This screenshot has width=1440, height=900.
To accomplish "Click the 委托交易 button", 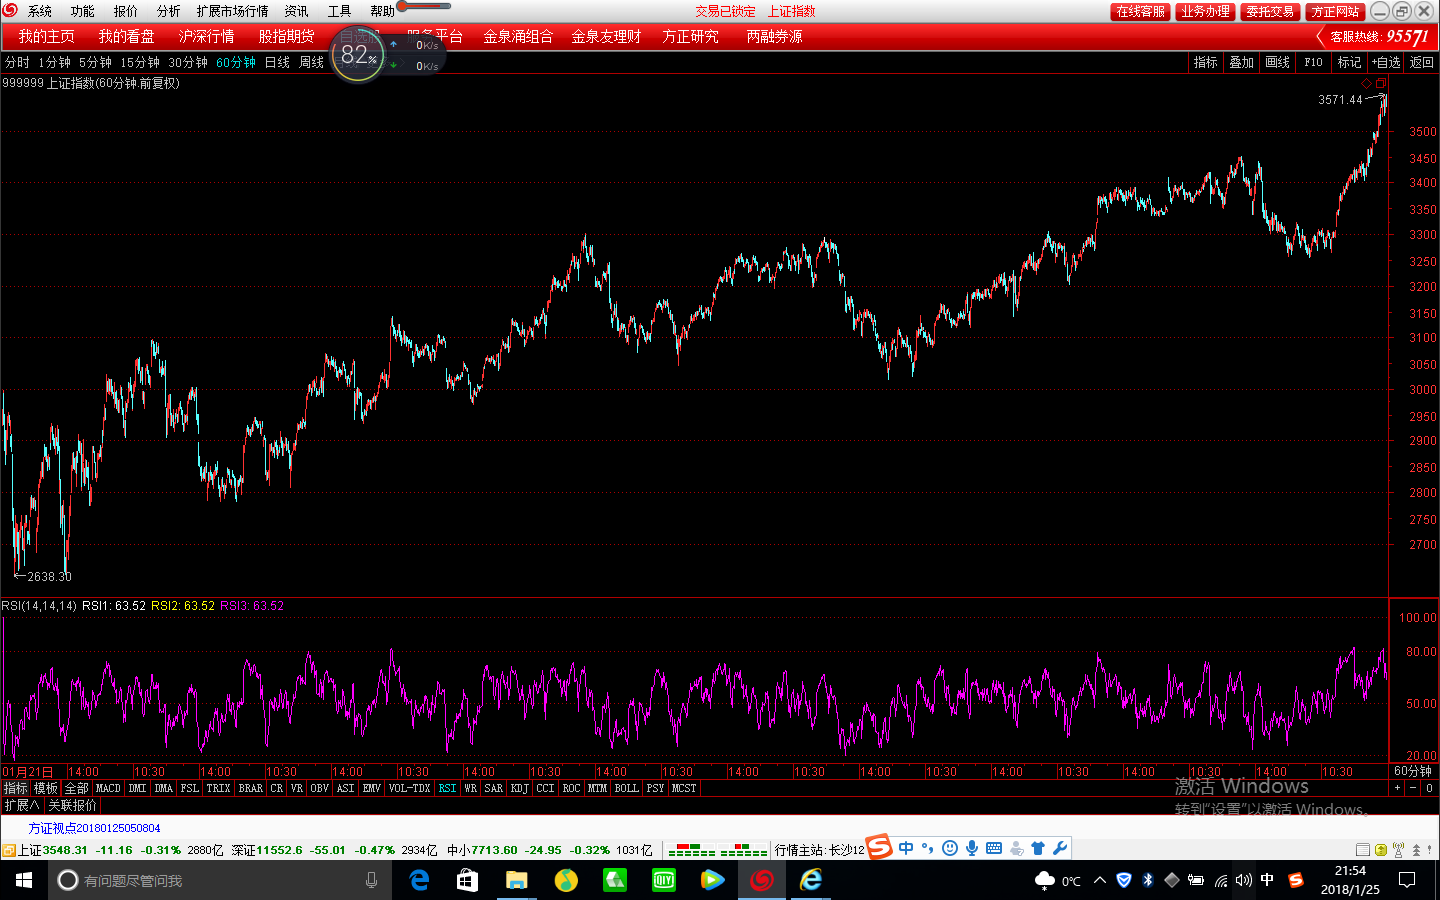I will pos(1270,11).
